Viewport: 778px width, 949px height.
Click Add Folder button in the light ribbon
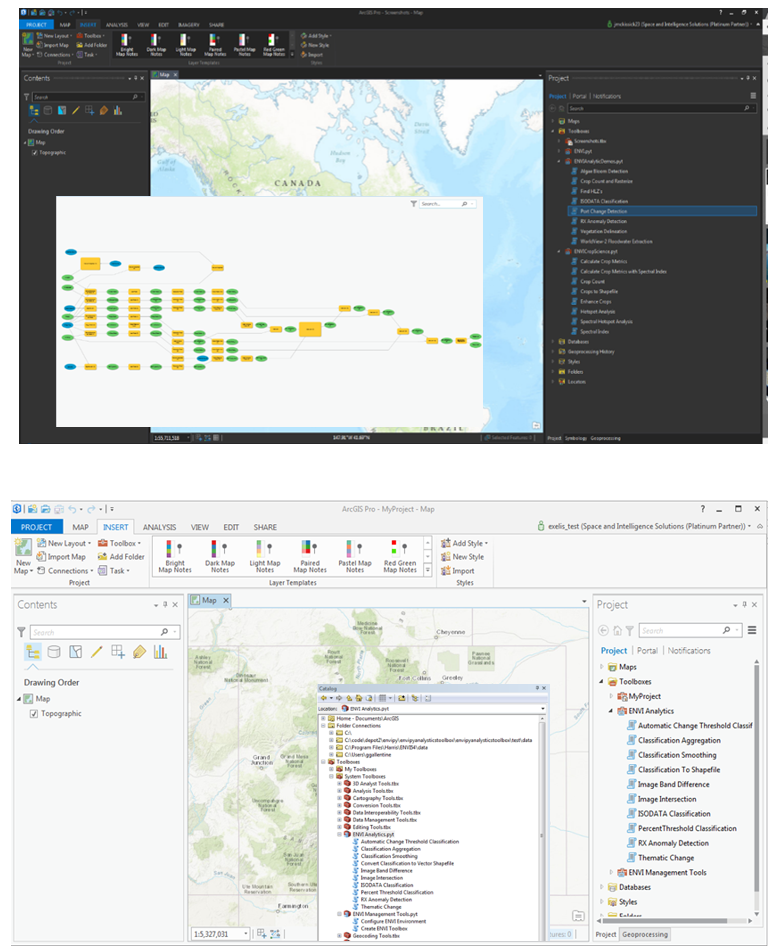(x=120, y=557)
